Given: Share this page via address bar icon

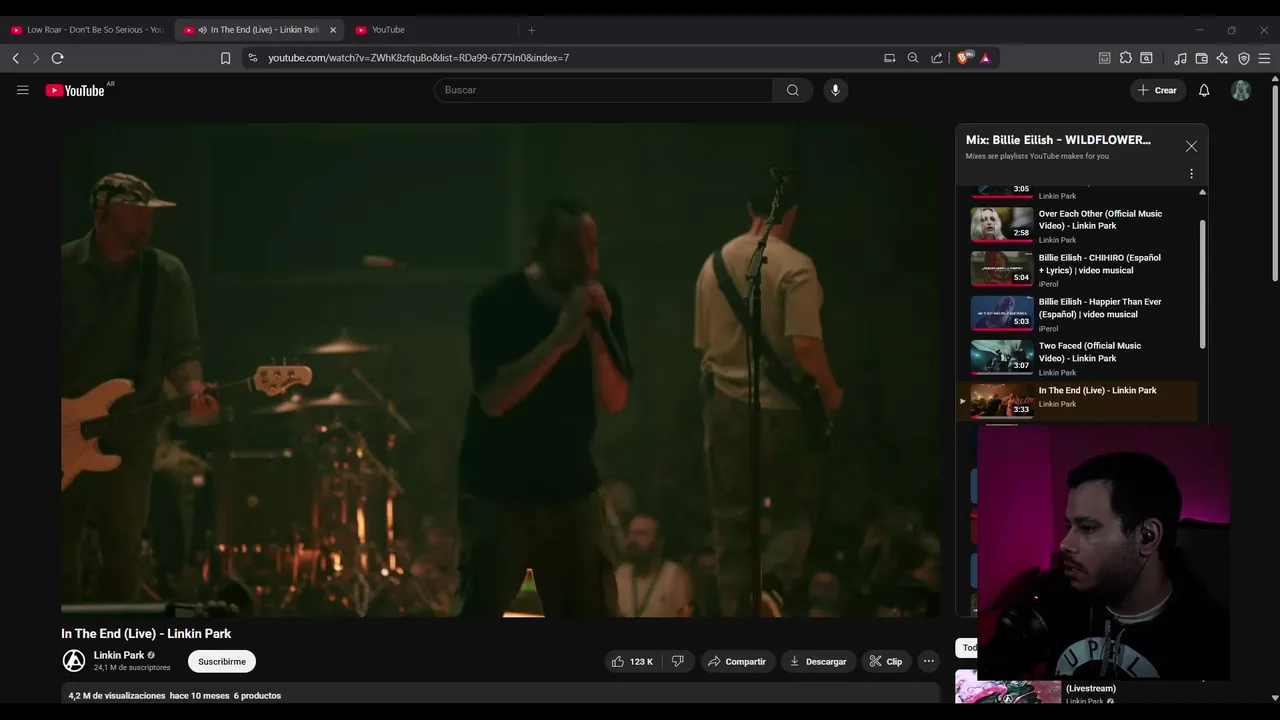Looking at the screenshot, I should (x=937, y=58).
